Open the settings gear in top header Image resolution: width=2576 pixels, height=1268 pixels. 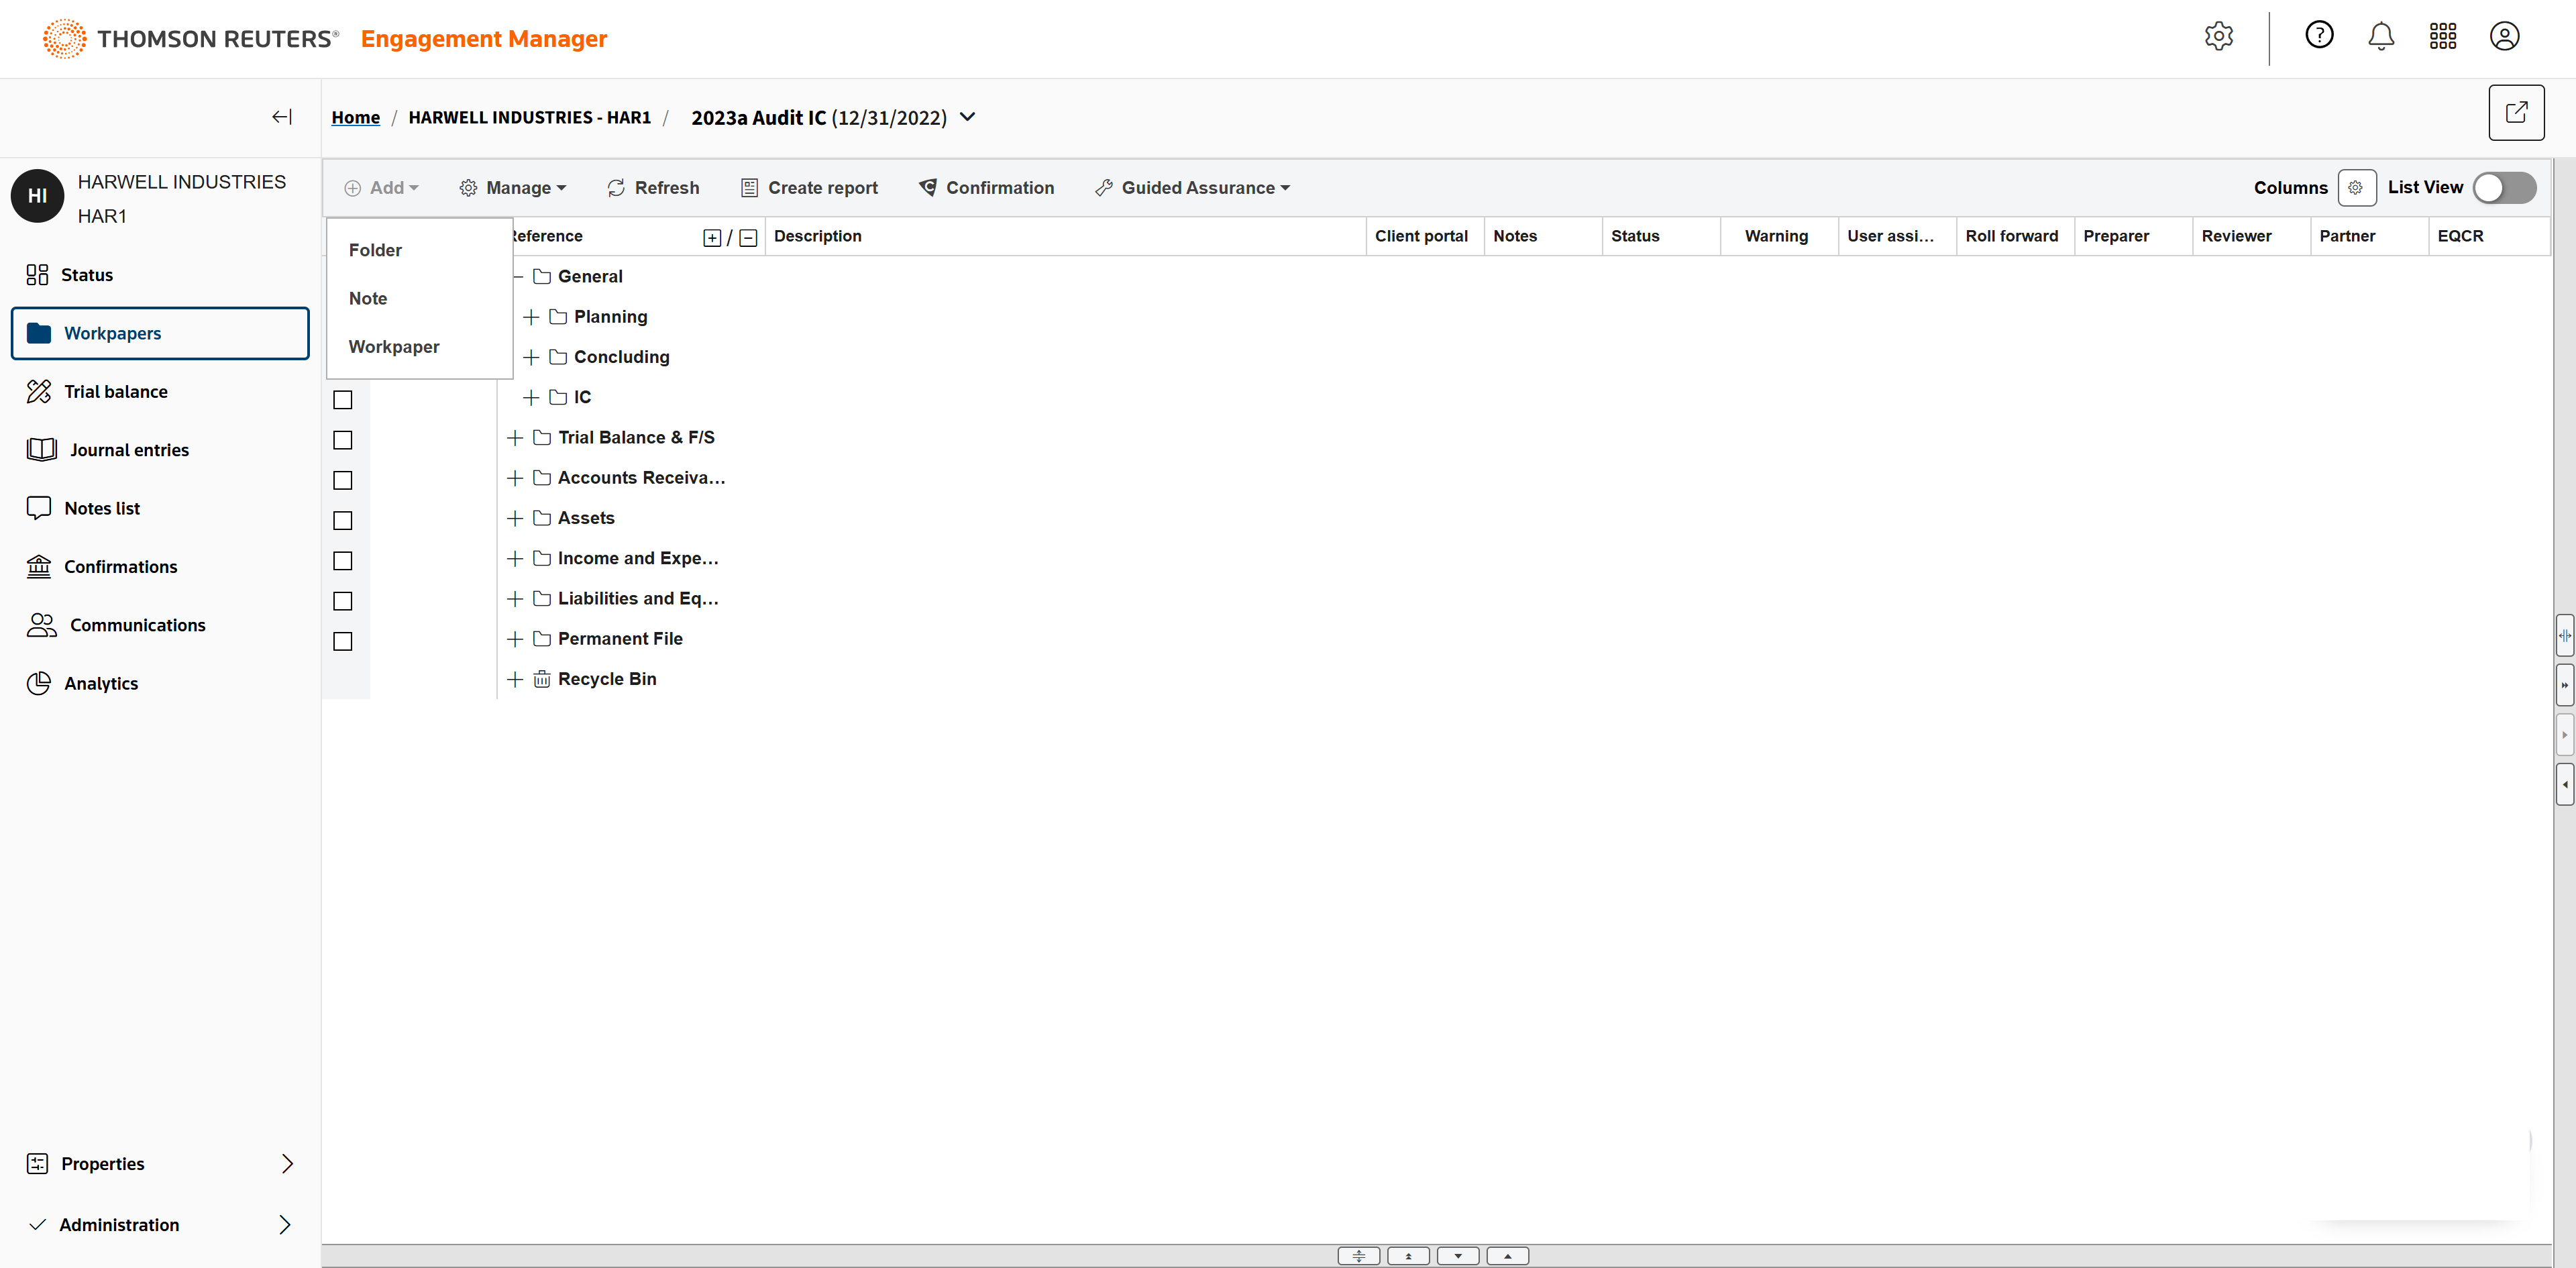[x=2218, y=37]
